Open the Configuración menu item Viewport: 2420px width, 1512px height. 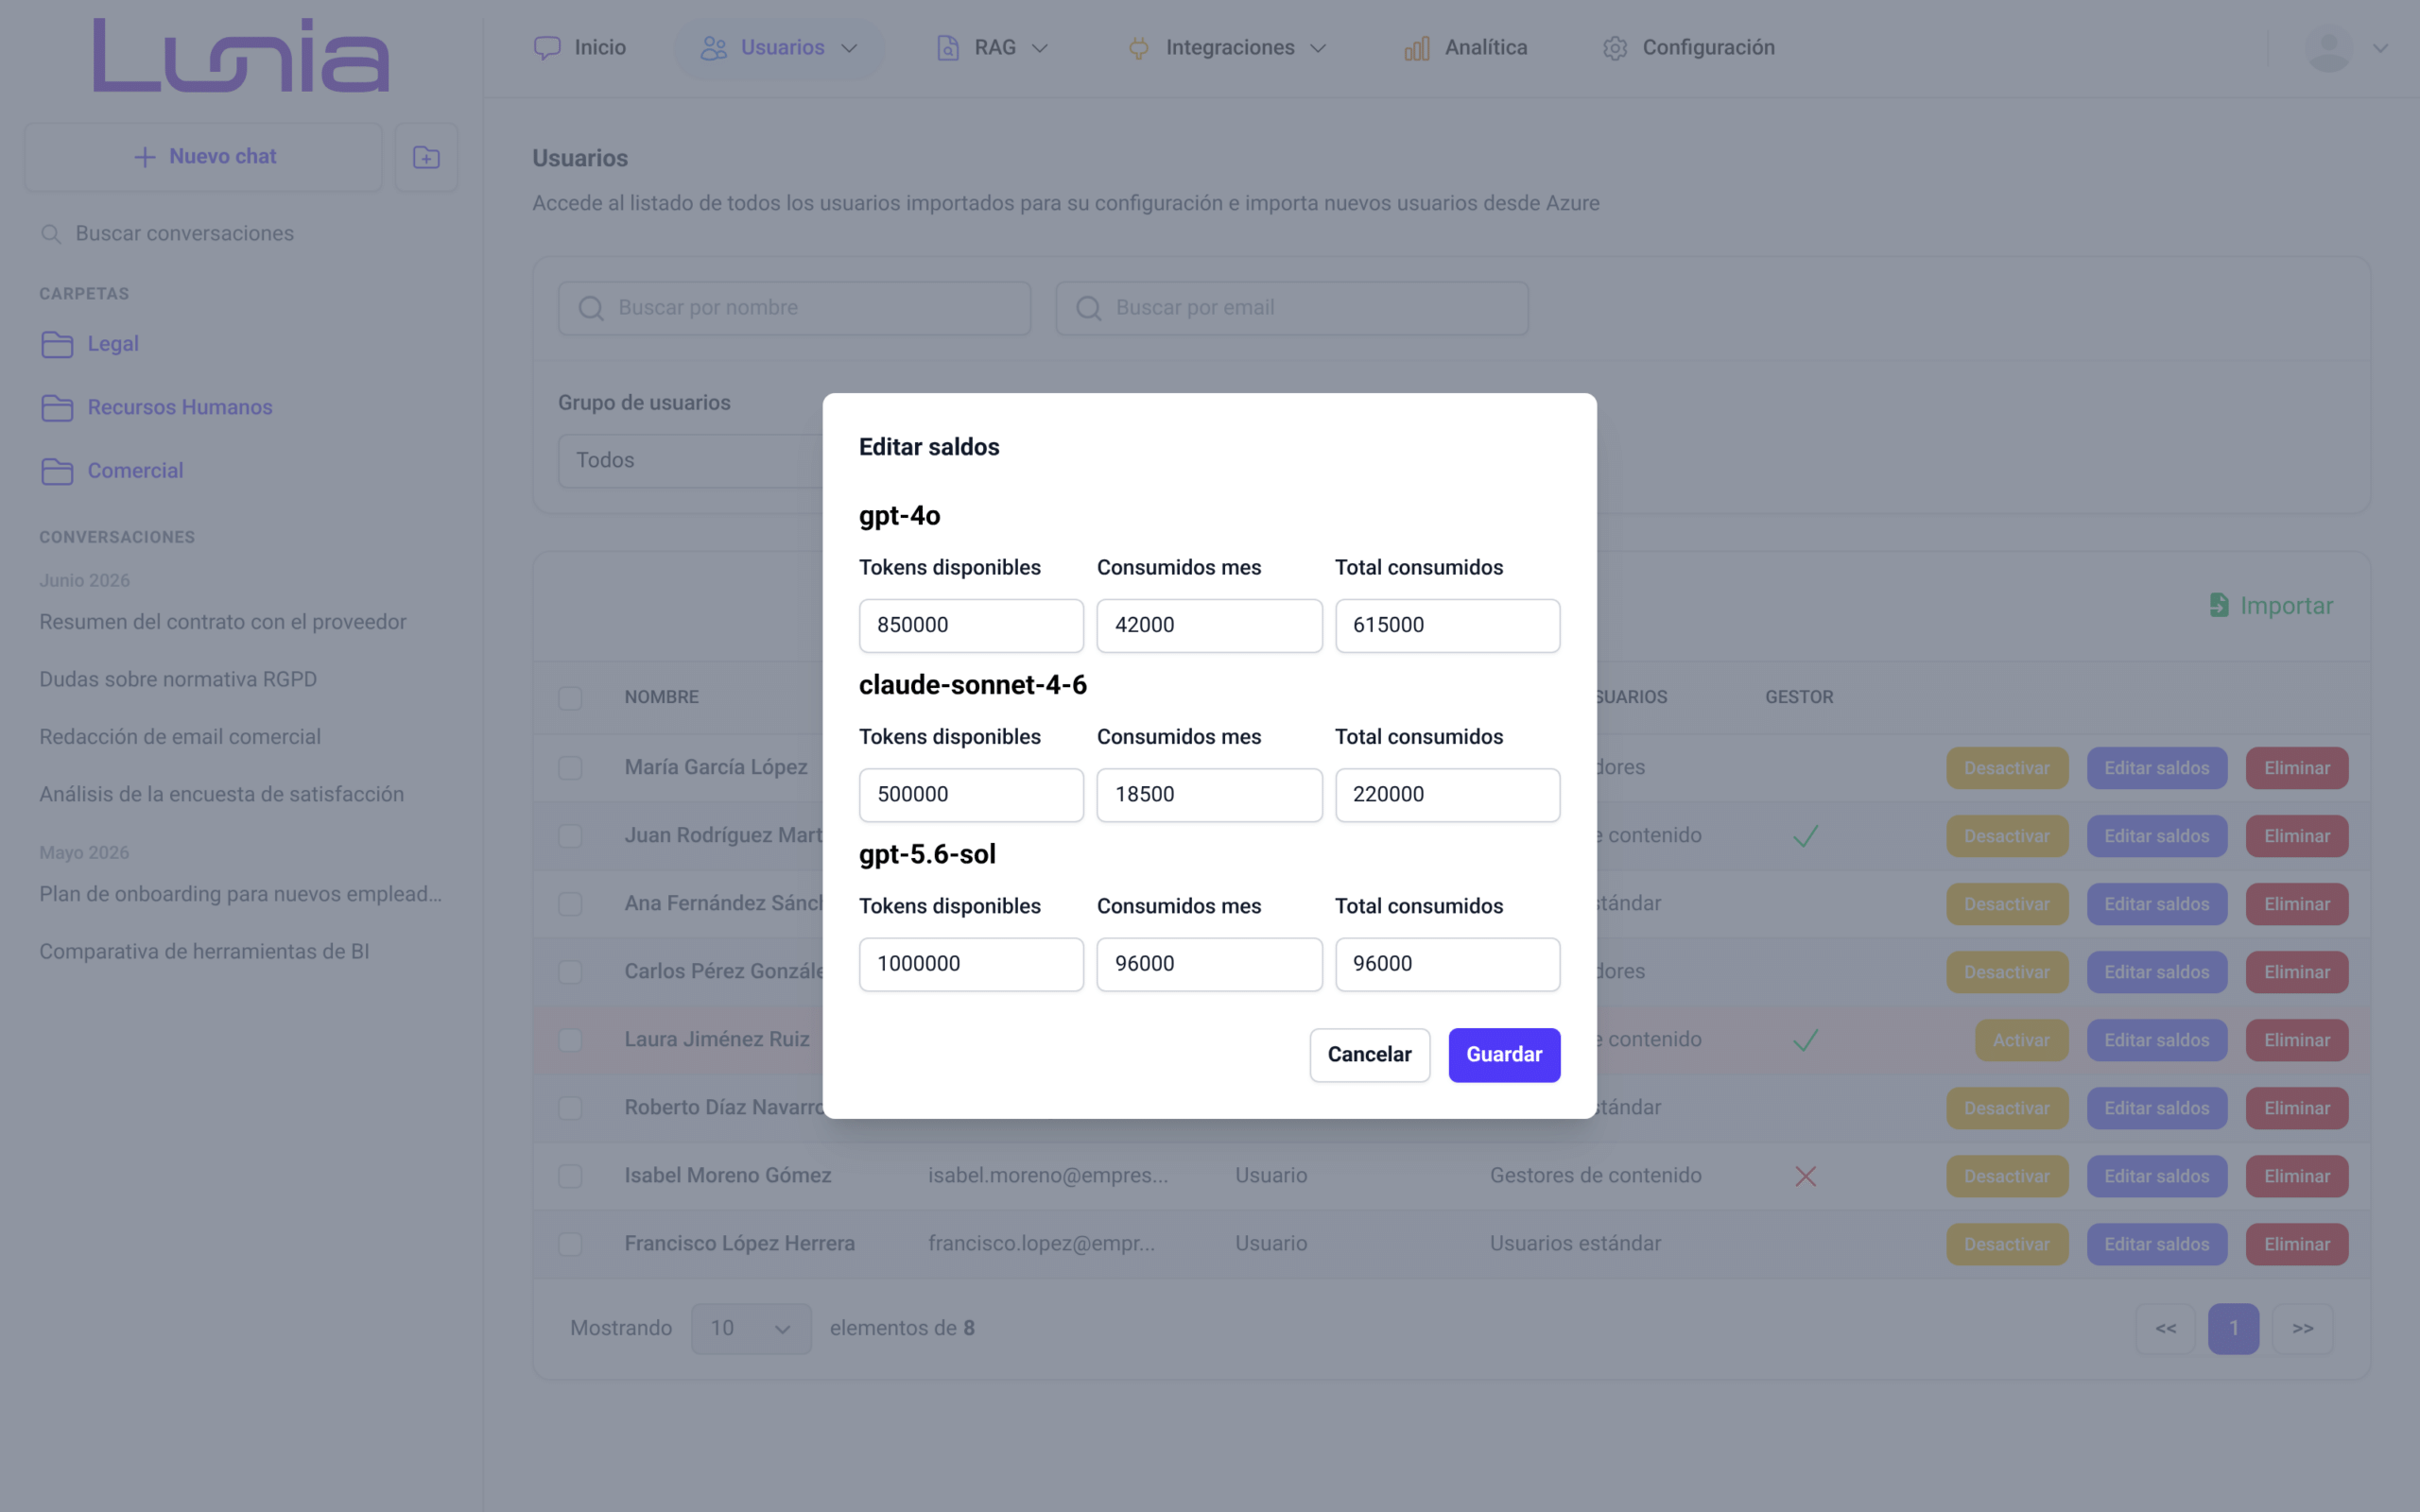coord(1688,48)
